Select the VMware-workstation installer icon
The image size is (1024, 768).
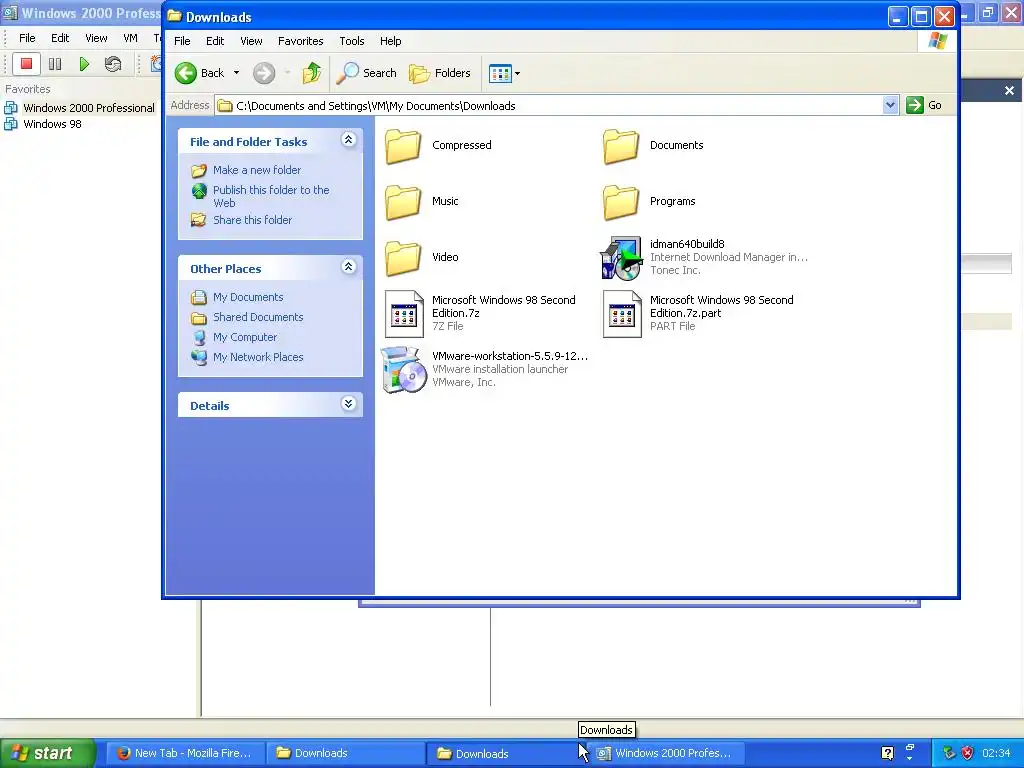(x=404, y=370)
